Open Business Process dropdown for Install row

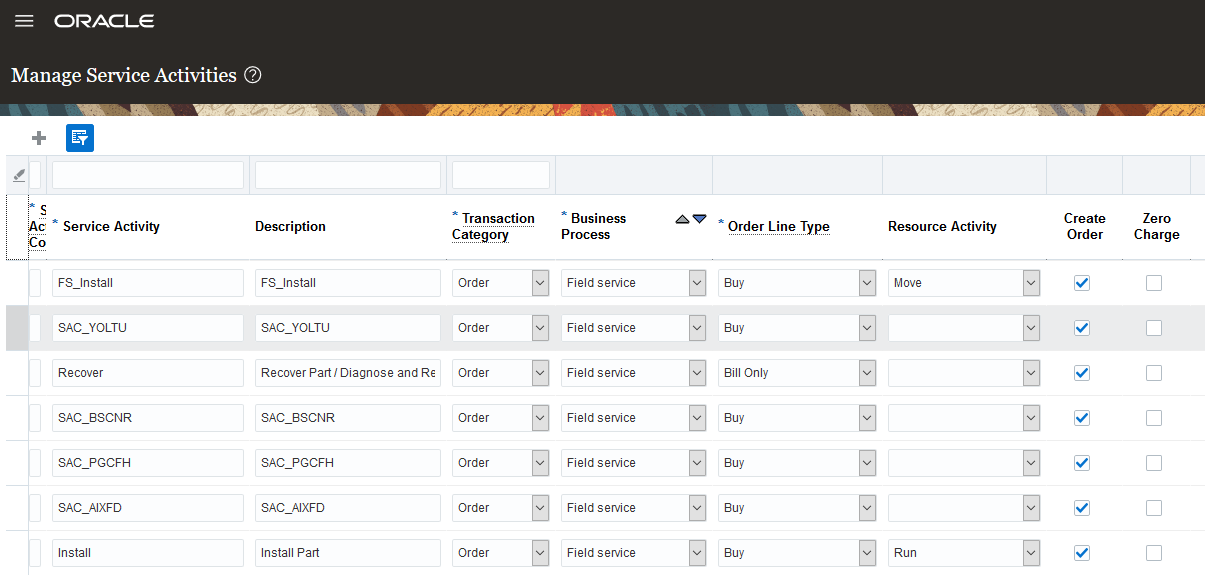tap(698, 553)
